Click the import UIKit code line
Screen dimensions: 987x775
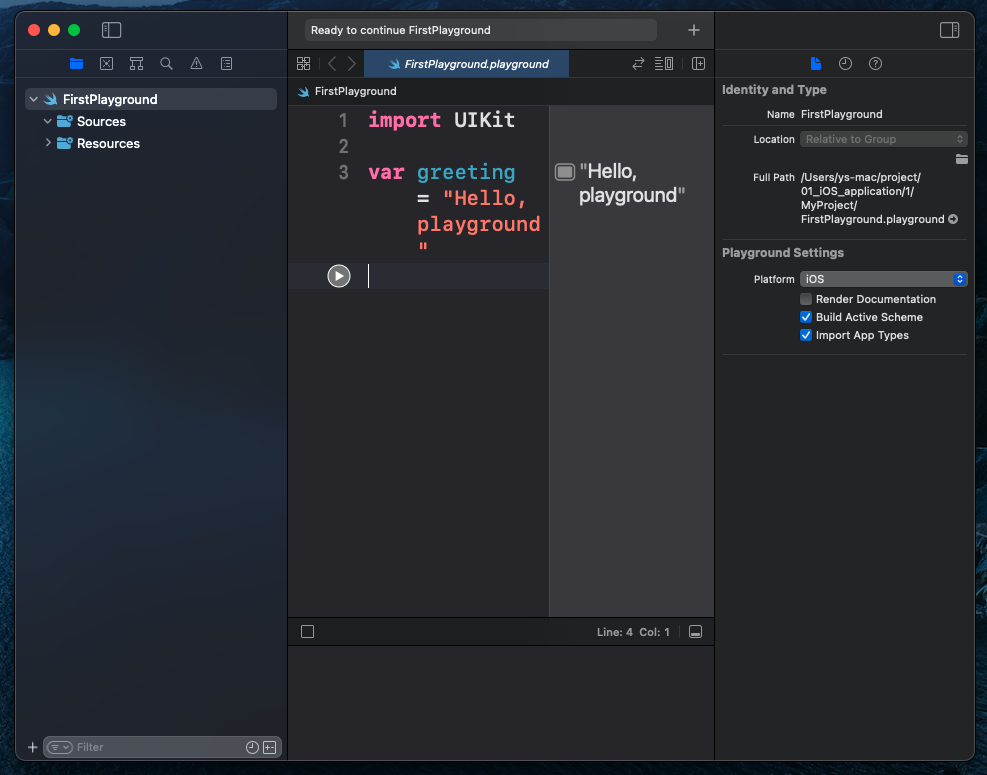[x=441, y=120]
